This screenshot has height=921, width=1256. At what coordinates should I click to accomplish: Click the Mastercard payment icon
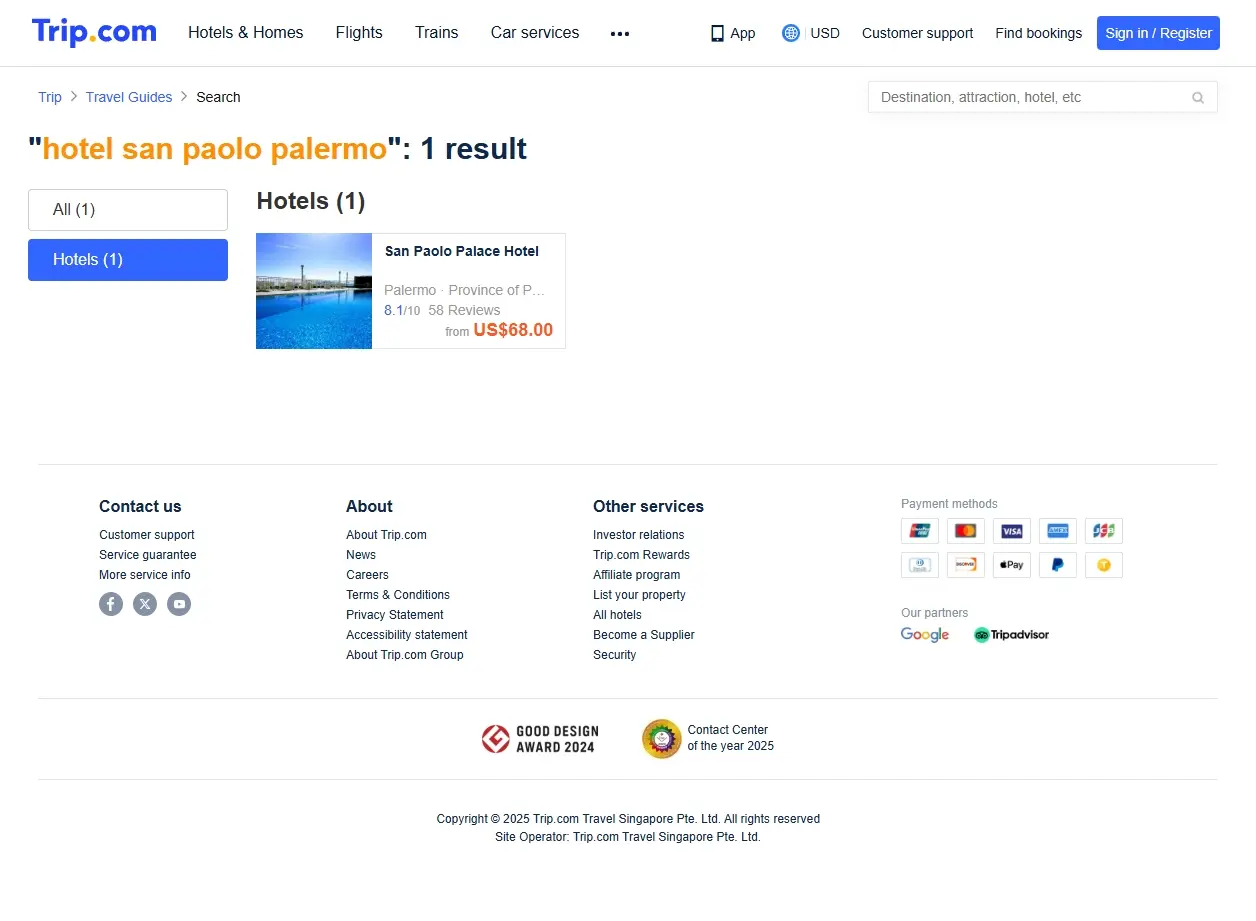966,531
